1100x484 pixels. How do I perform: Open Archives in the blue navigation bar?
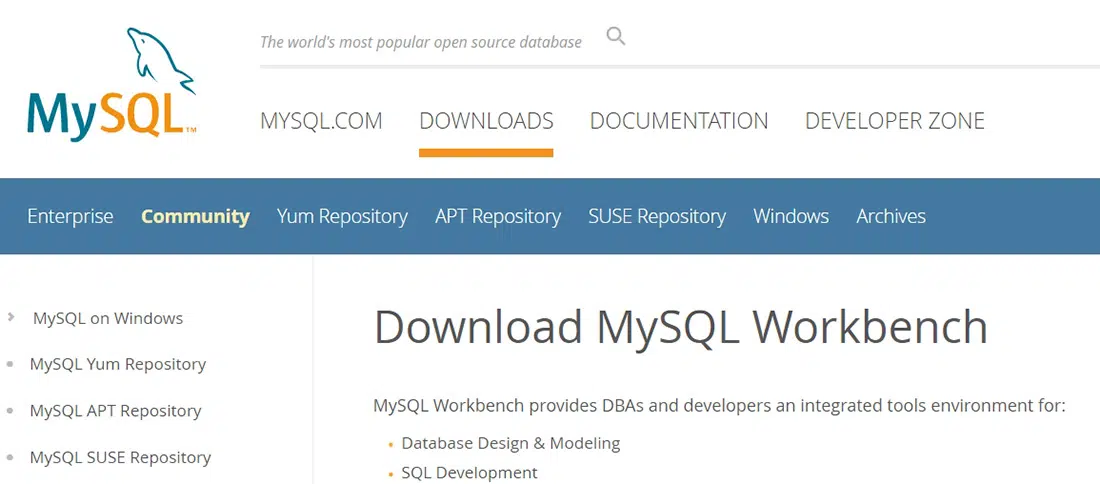[891, 216]
